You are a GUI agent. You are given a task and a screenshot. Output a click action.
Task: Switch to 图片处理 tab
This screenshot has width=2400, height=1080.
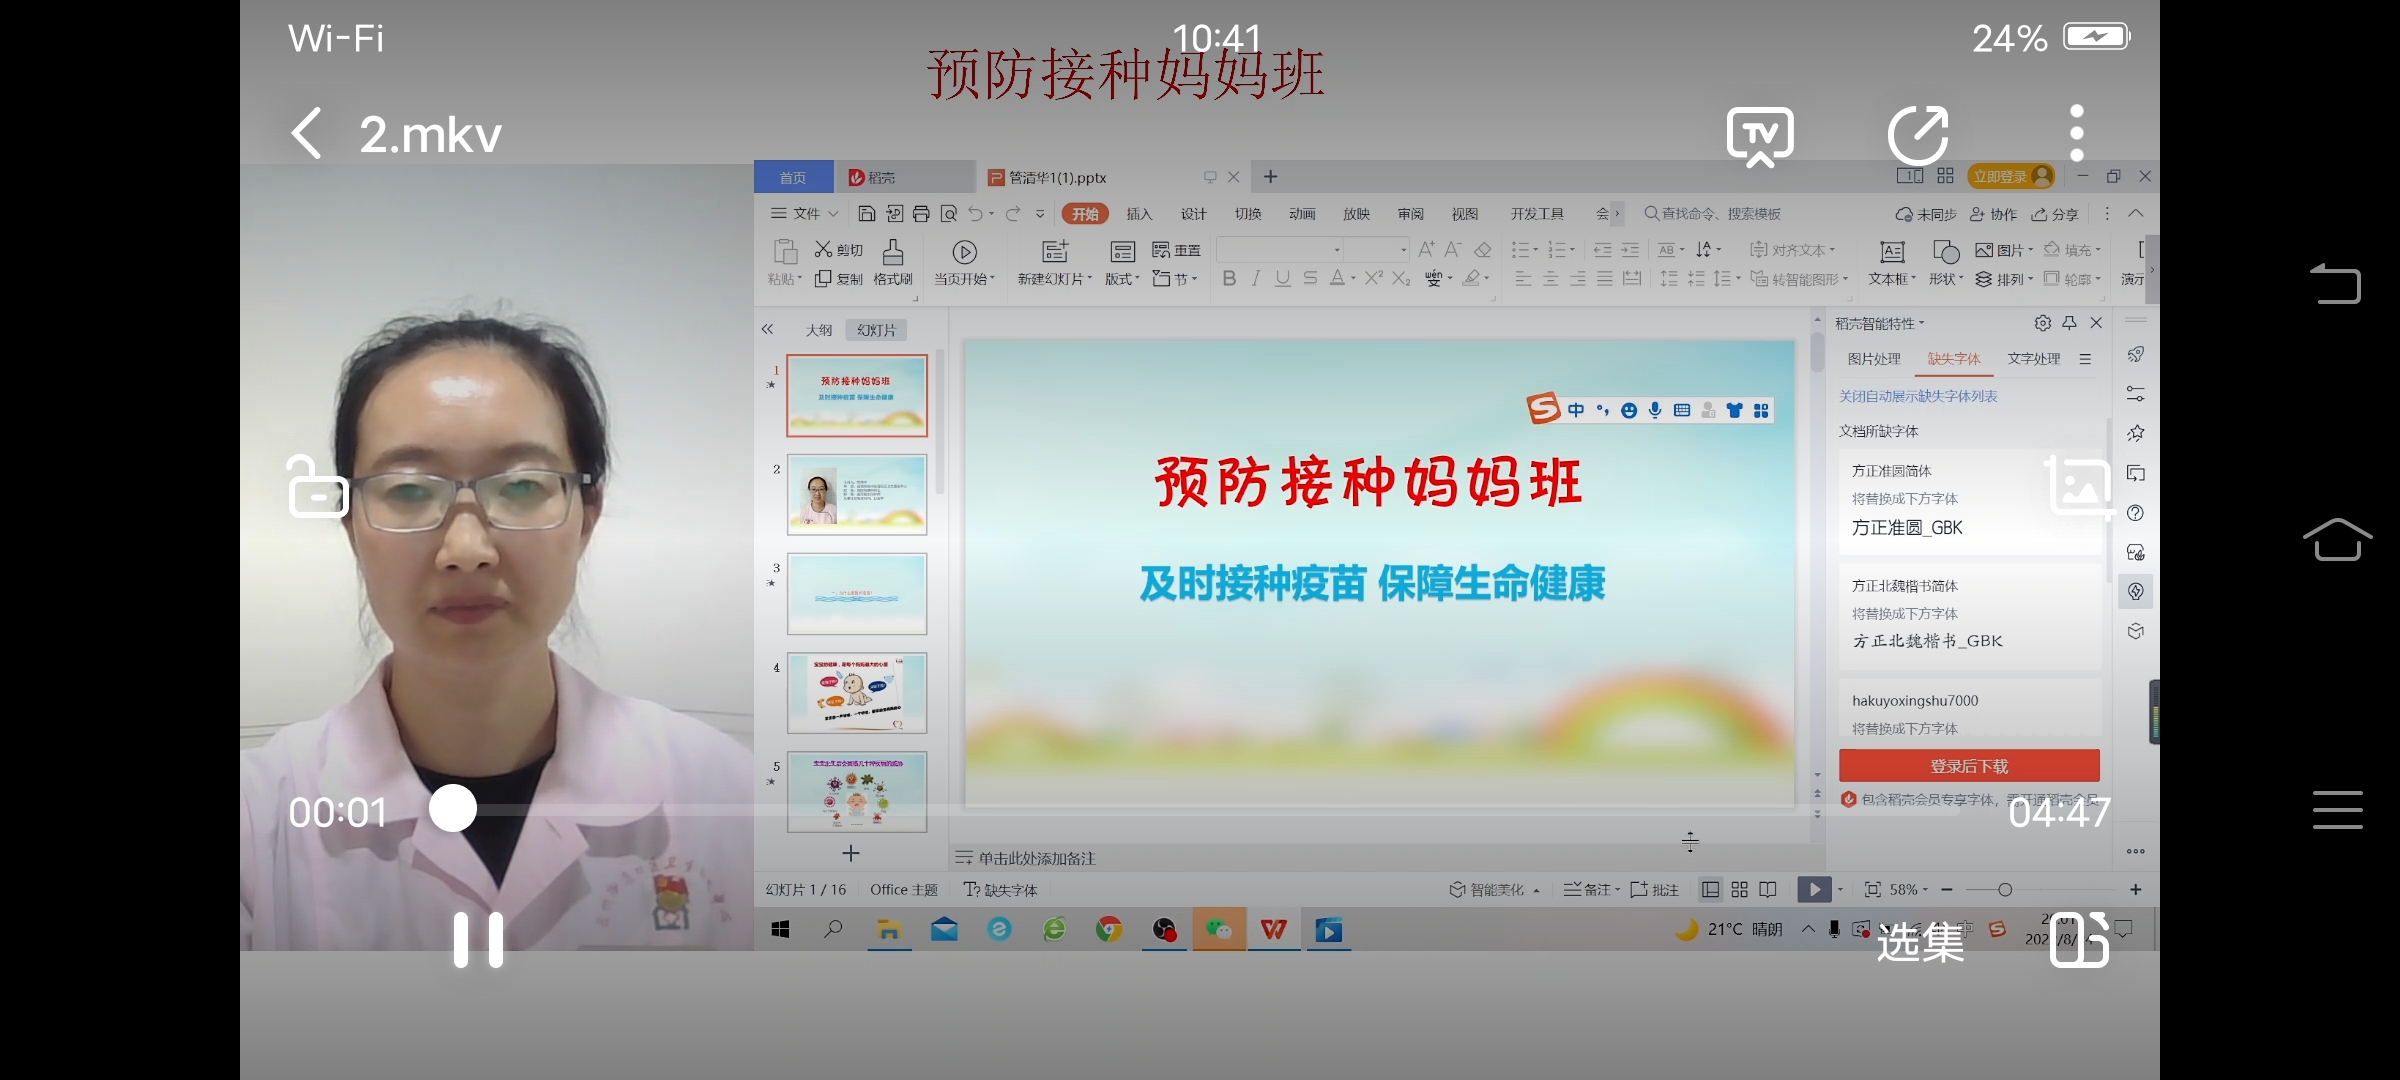pos(1874,359)
